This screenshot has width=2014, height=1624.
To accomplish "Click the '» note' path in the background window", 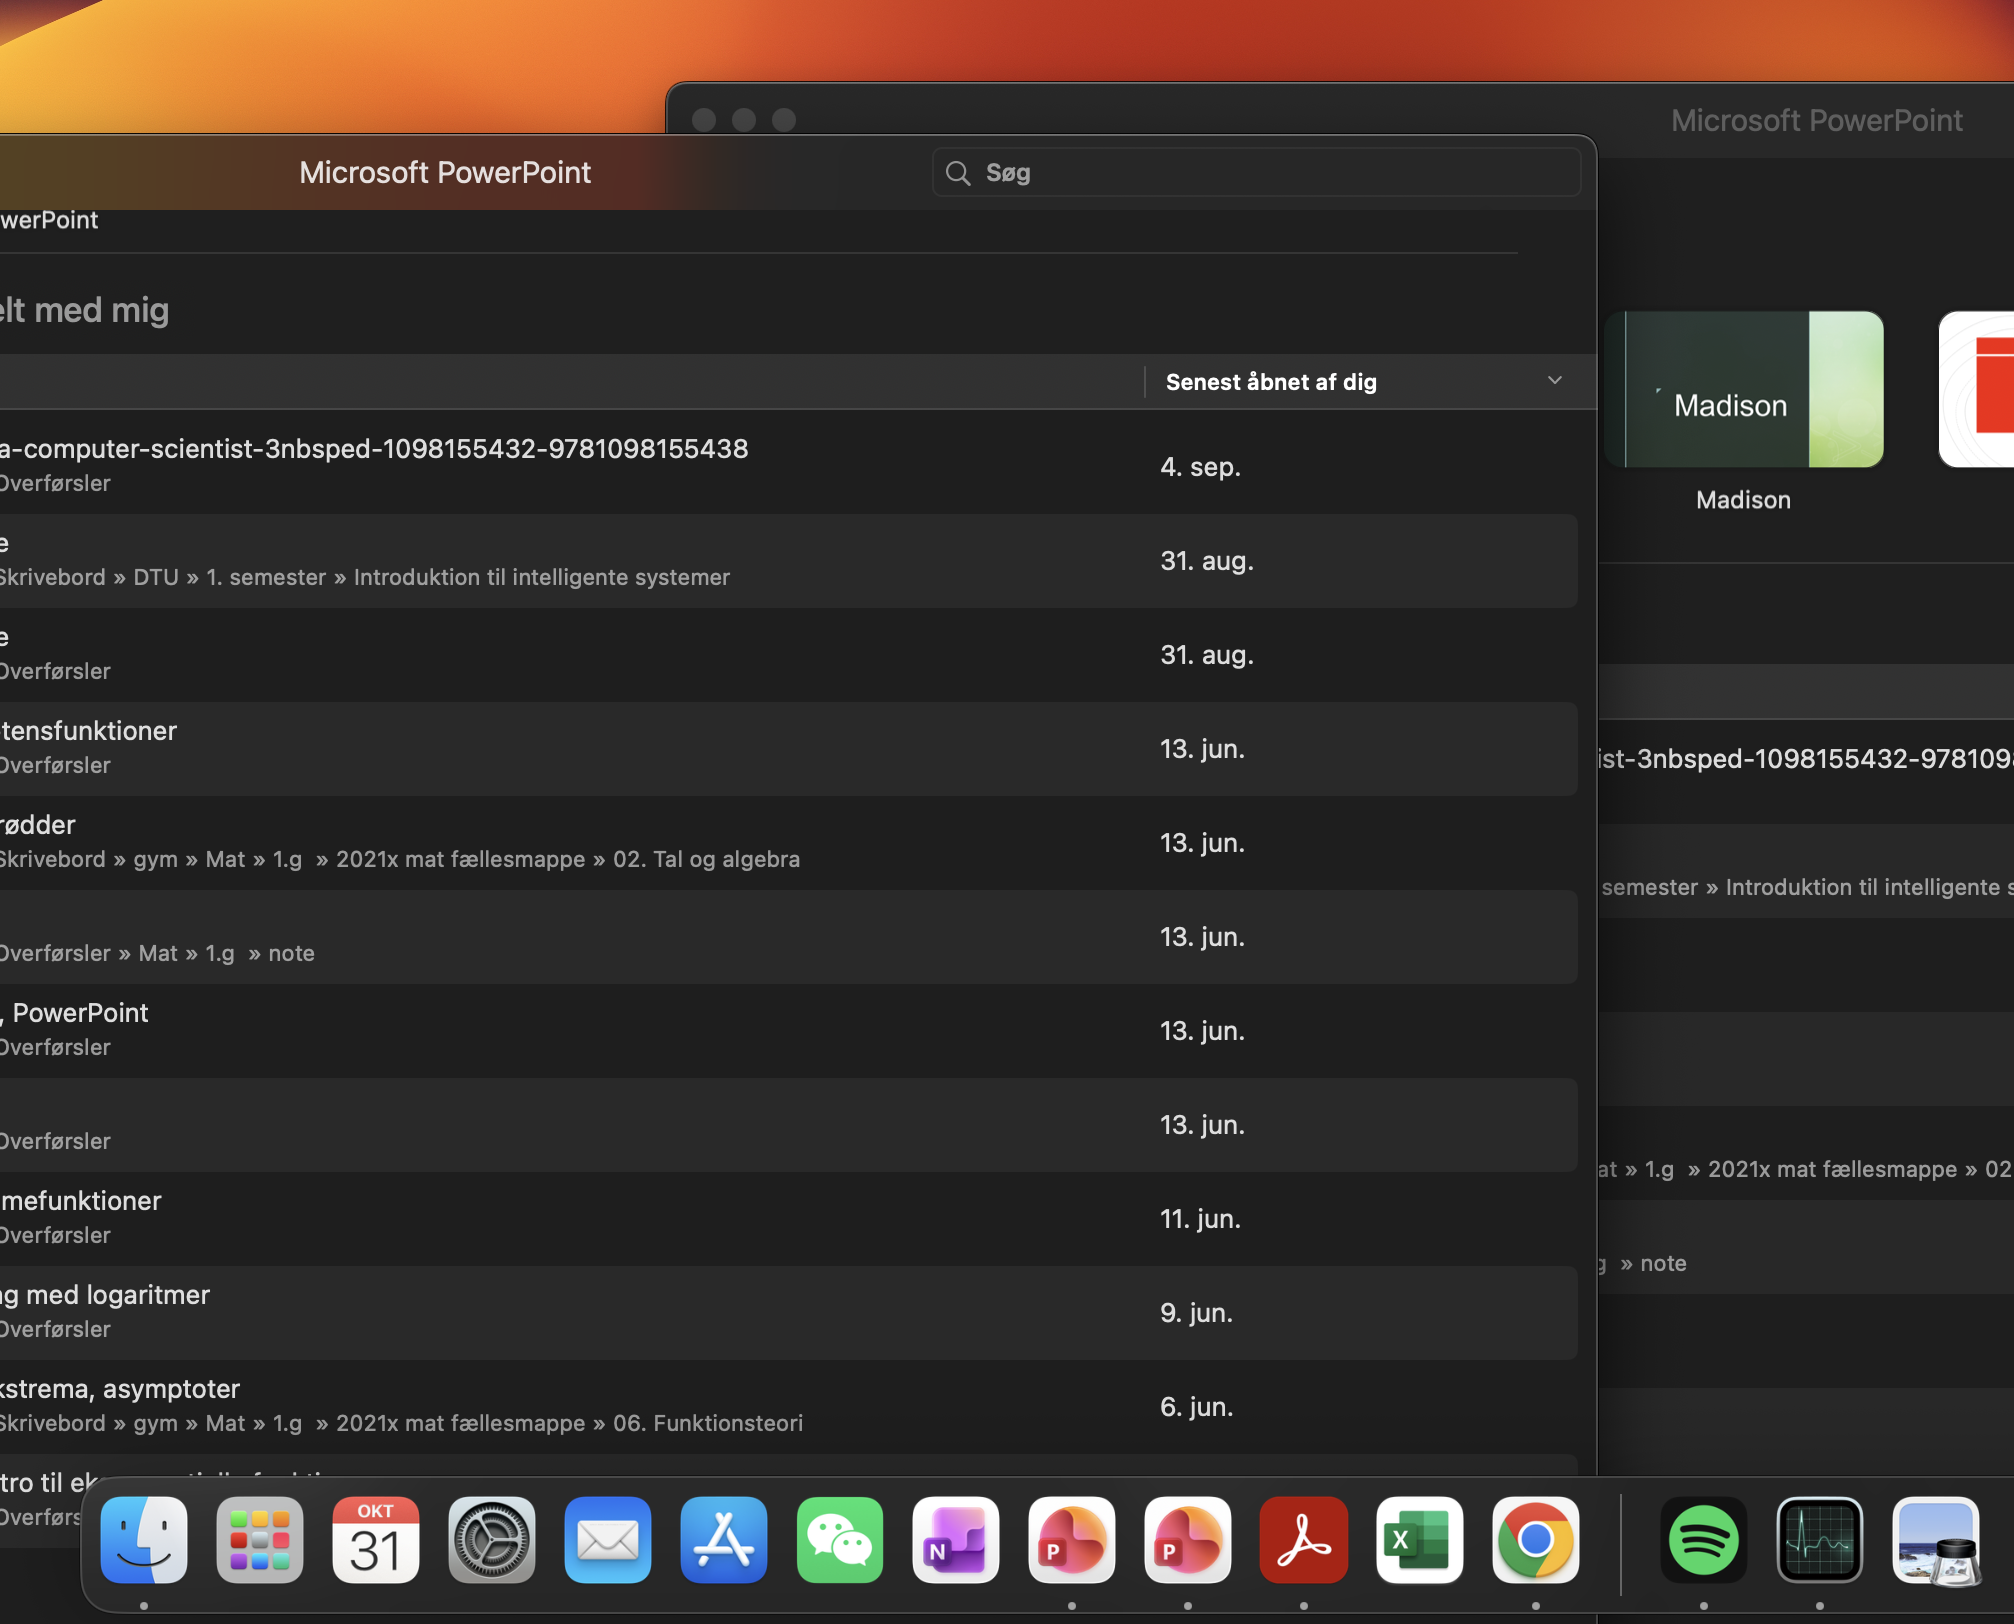I will click(1653, 1263).
